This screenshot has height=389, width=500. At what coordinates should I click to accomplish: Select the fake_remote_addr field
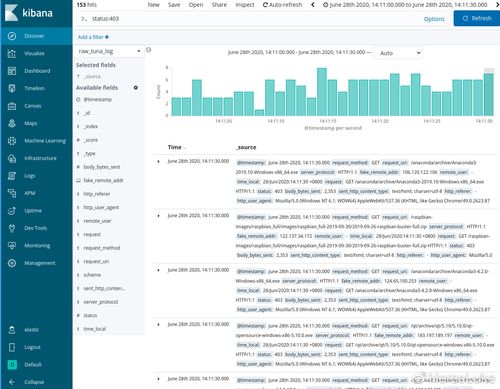[x=103, y=180]
